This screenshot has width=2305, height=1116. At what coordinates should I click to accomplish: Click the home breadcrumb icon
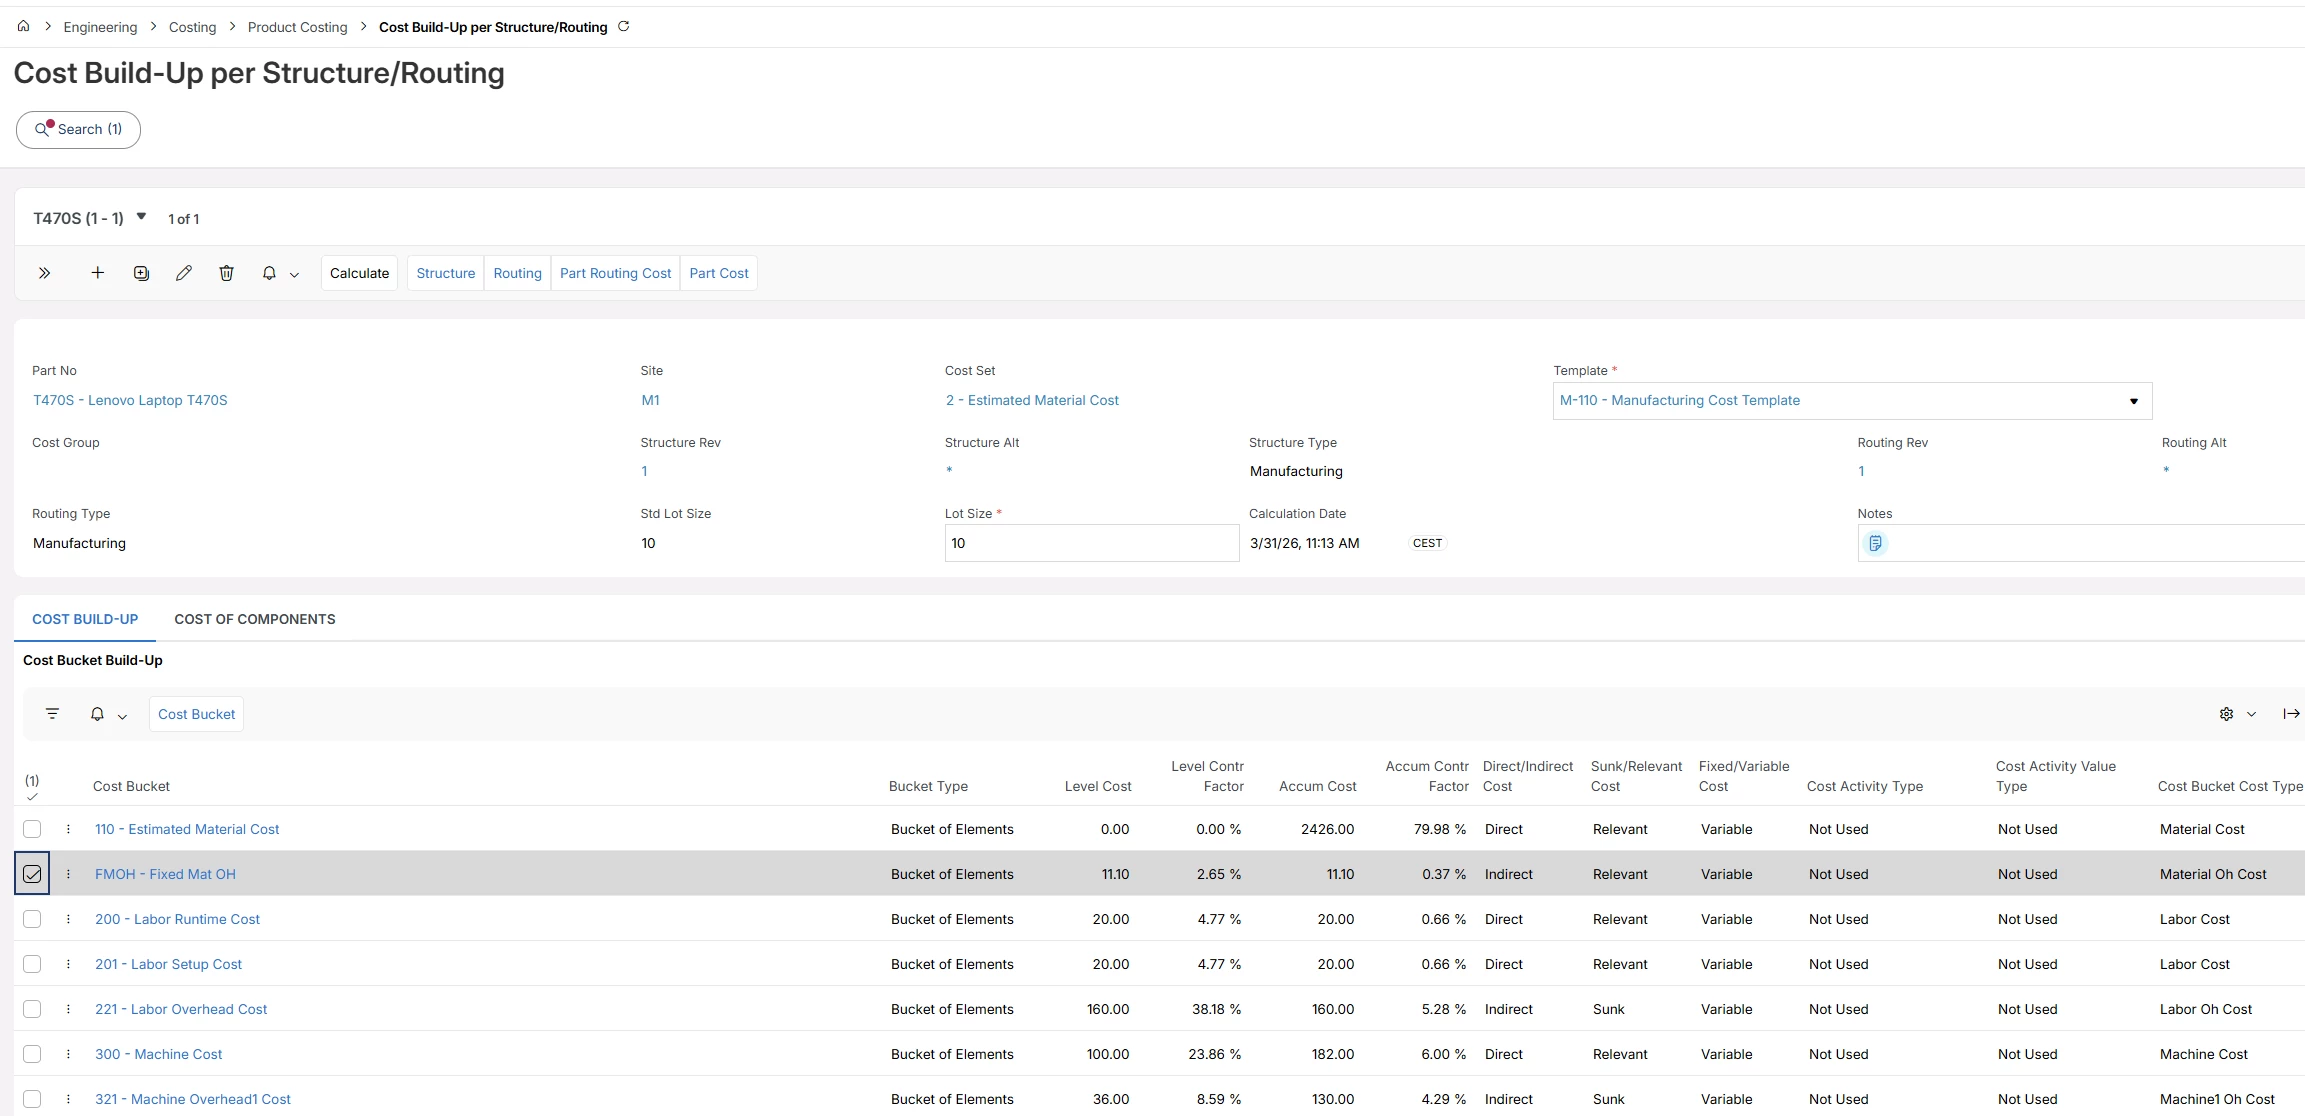[x=23, y=27]
